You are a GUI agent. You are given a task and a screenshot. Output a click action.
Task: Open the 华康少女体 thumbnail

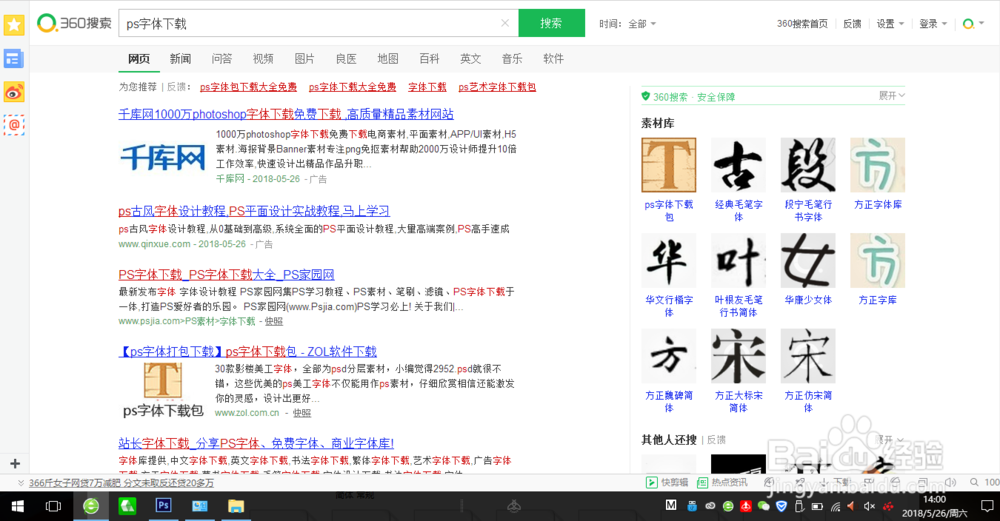[807, 260]
